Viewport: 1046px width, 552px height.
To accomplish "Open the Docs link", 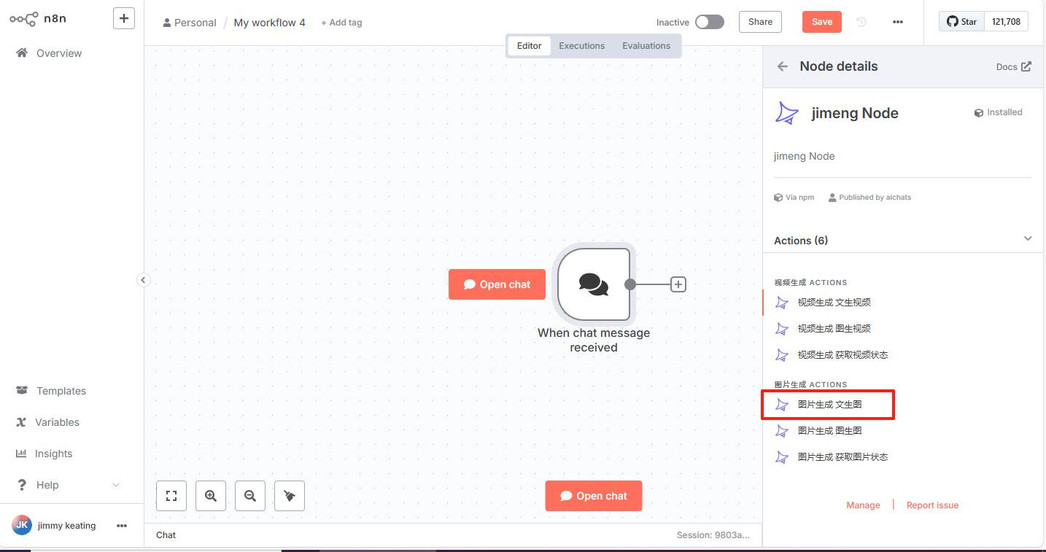I will [x=1013, y=67].
